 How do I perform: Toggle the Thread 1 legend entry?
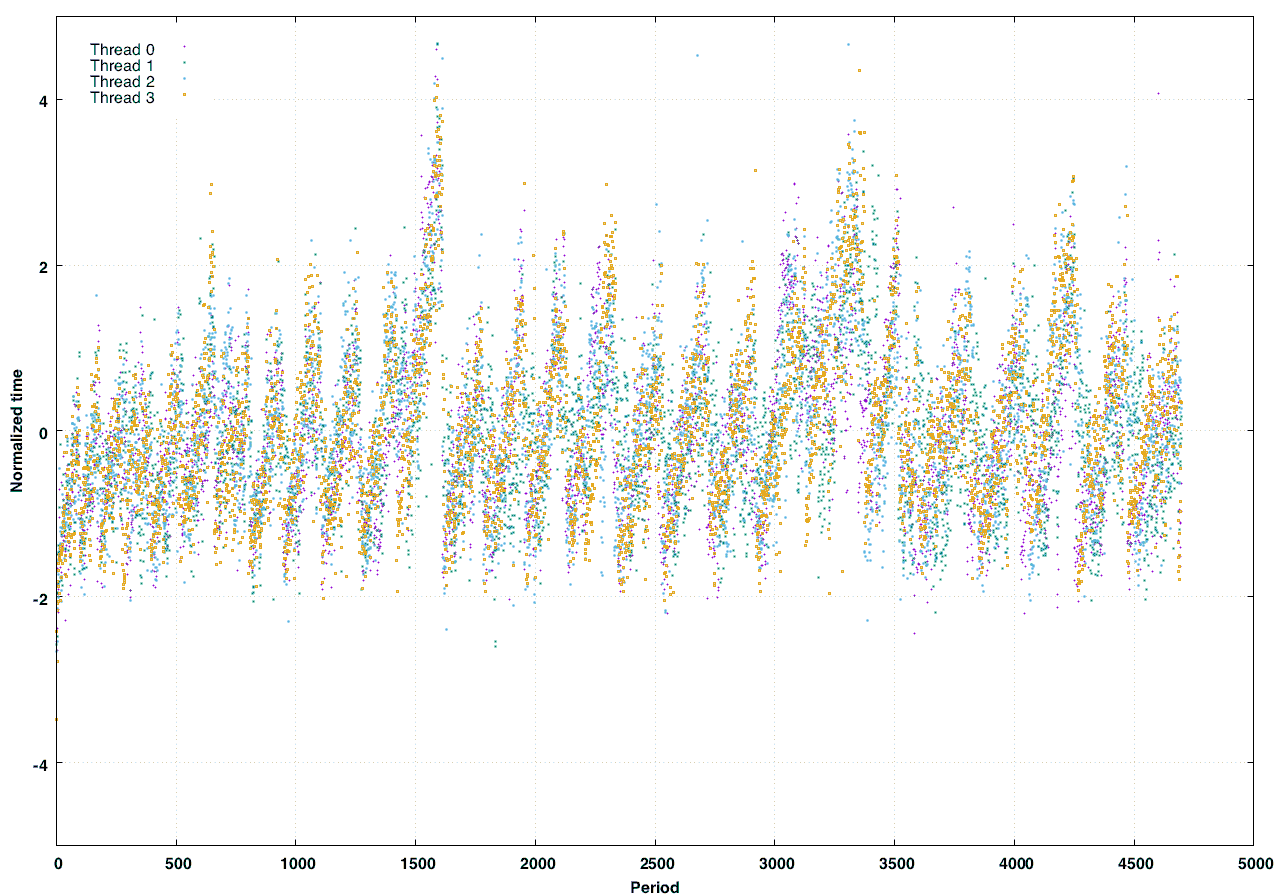click(121, 65)
